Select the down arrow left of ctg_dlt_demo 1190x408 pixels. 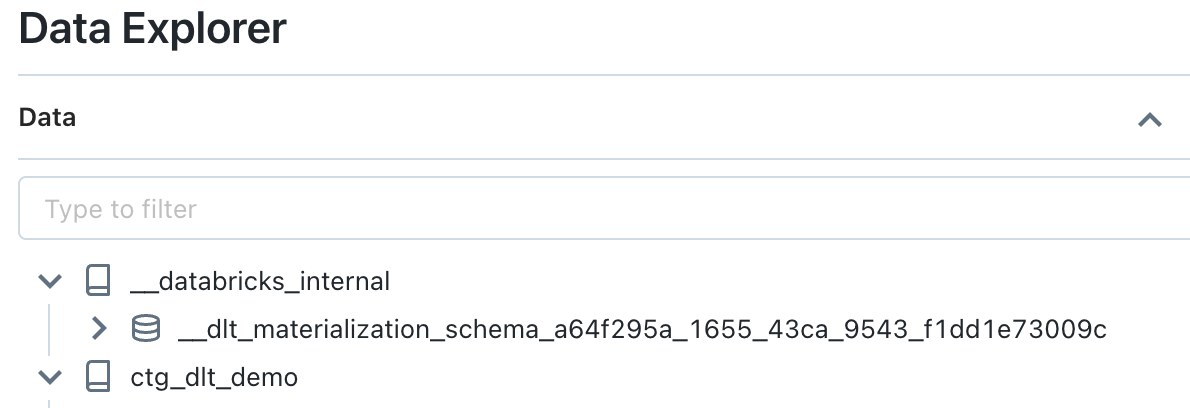[50, 377]
